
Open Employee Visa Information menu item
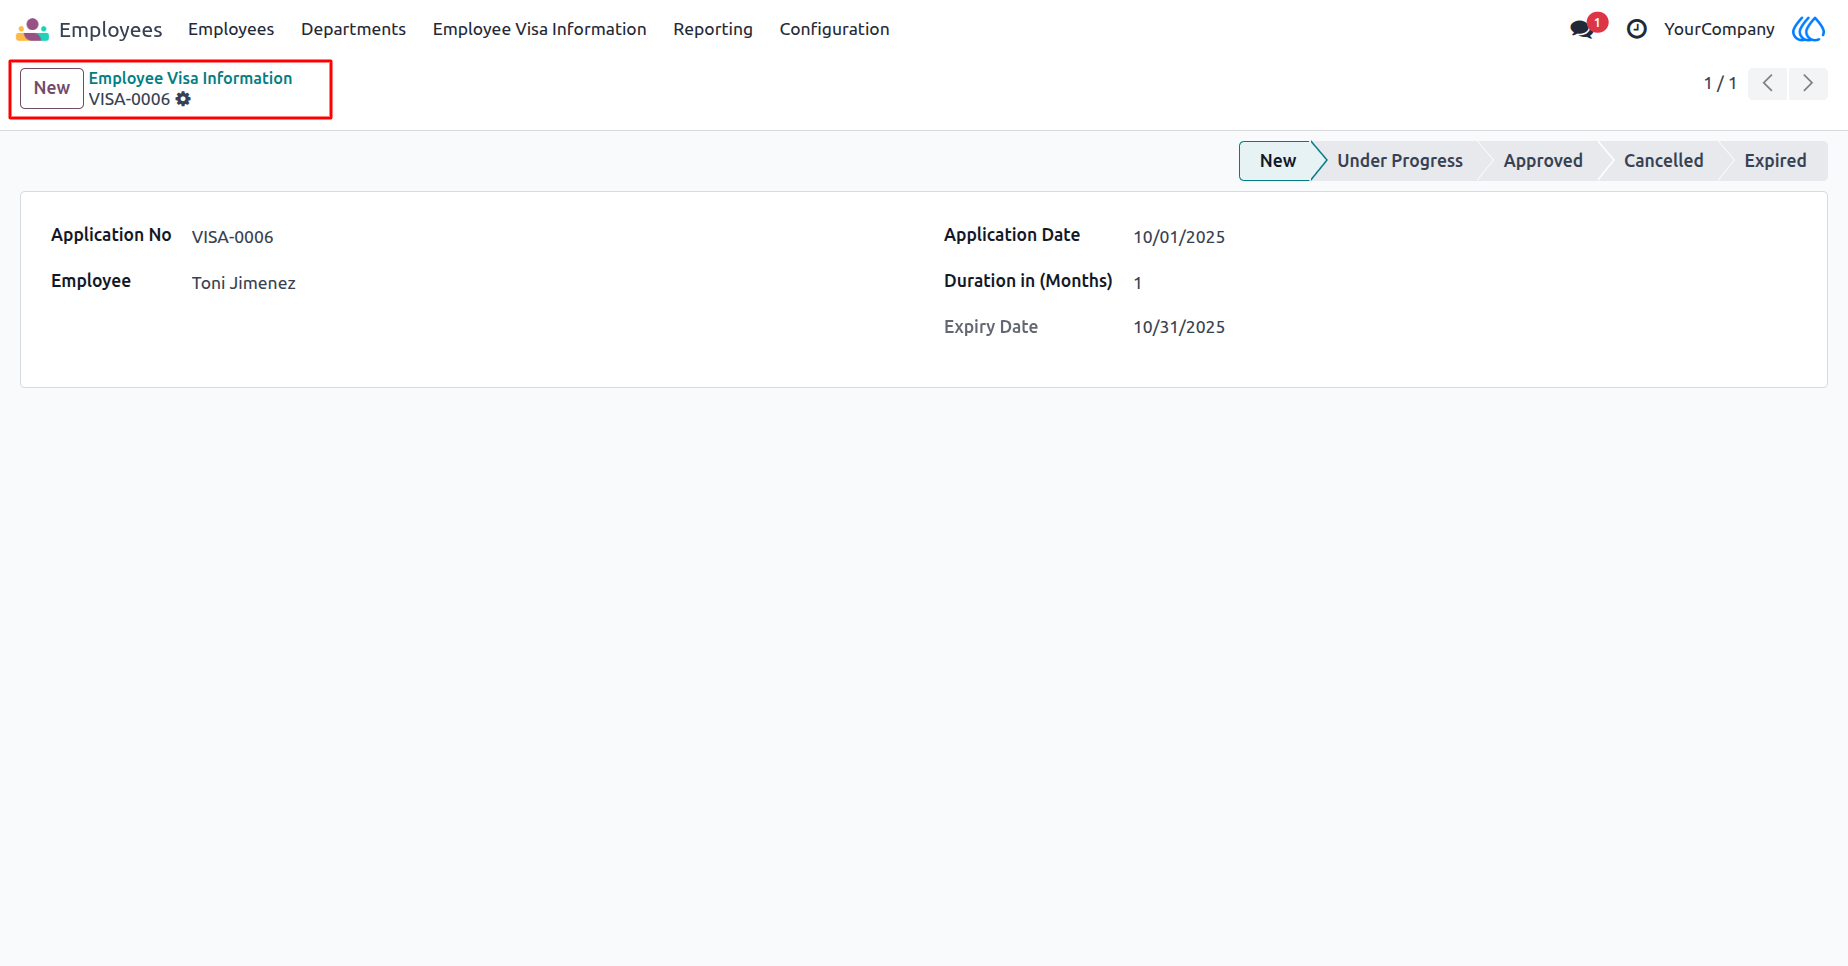(539, 29)
